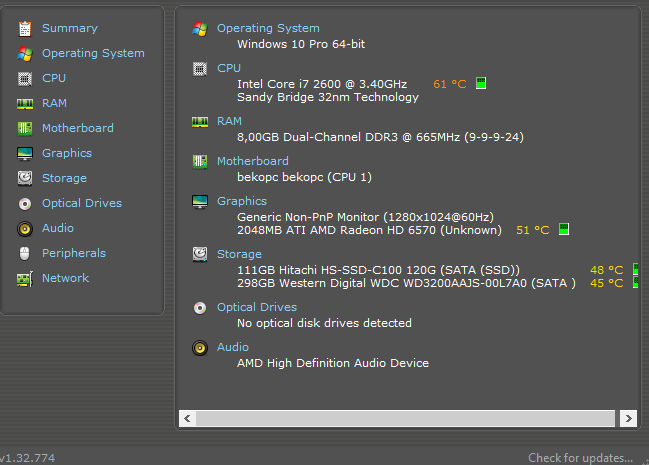Image resolution: width=649 pixels, height=465 pixels.
Task: Click the Audio speaker icon in sidebar
Action: pos(25,229)
